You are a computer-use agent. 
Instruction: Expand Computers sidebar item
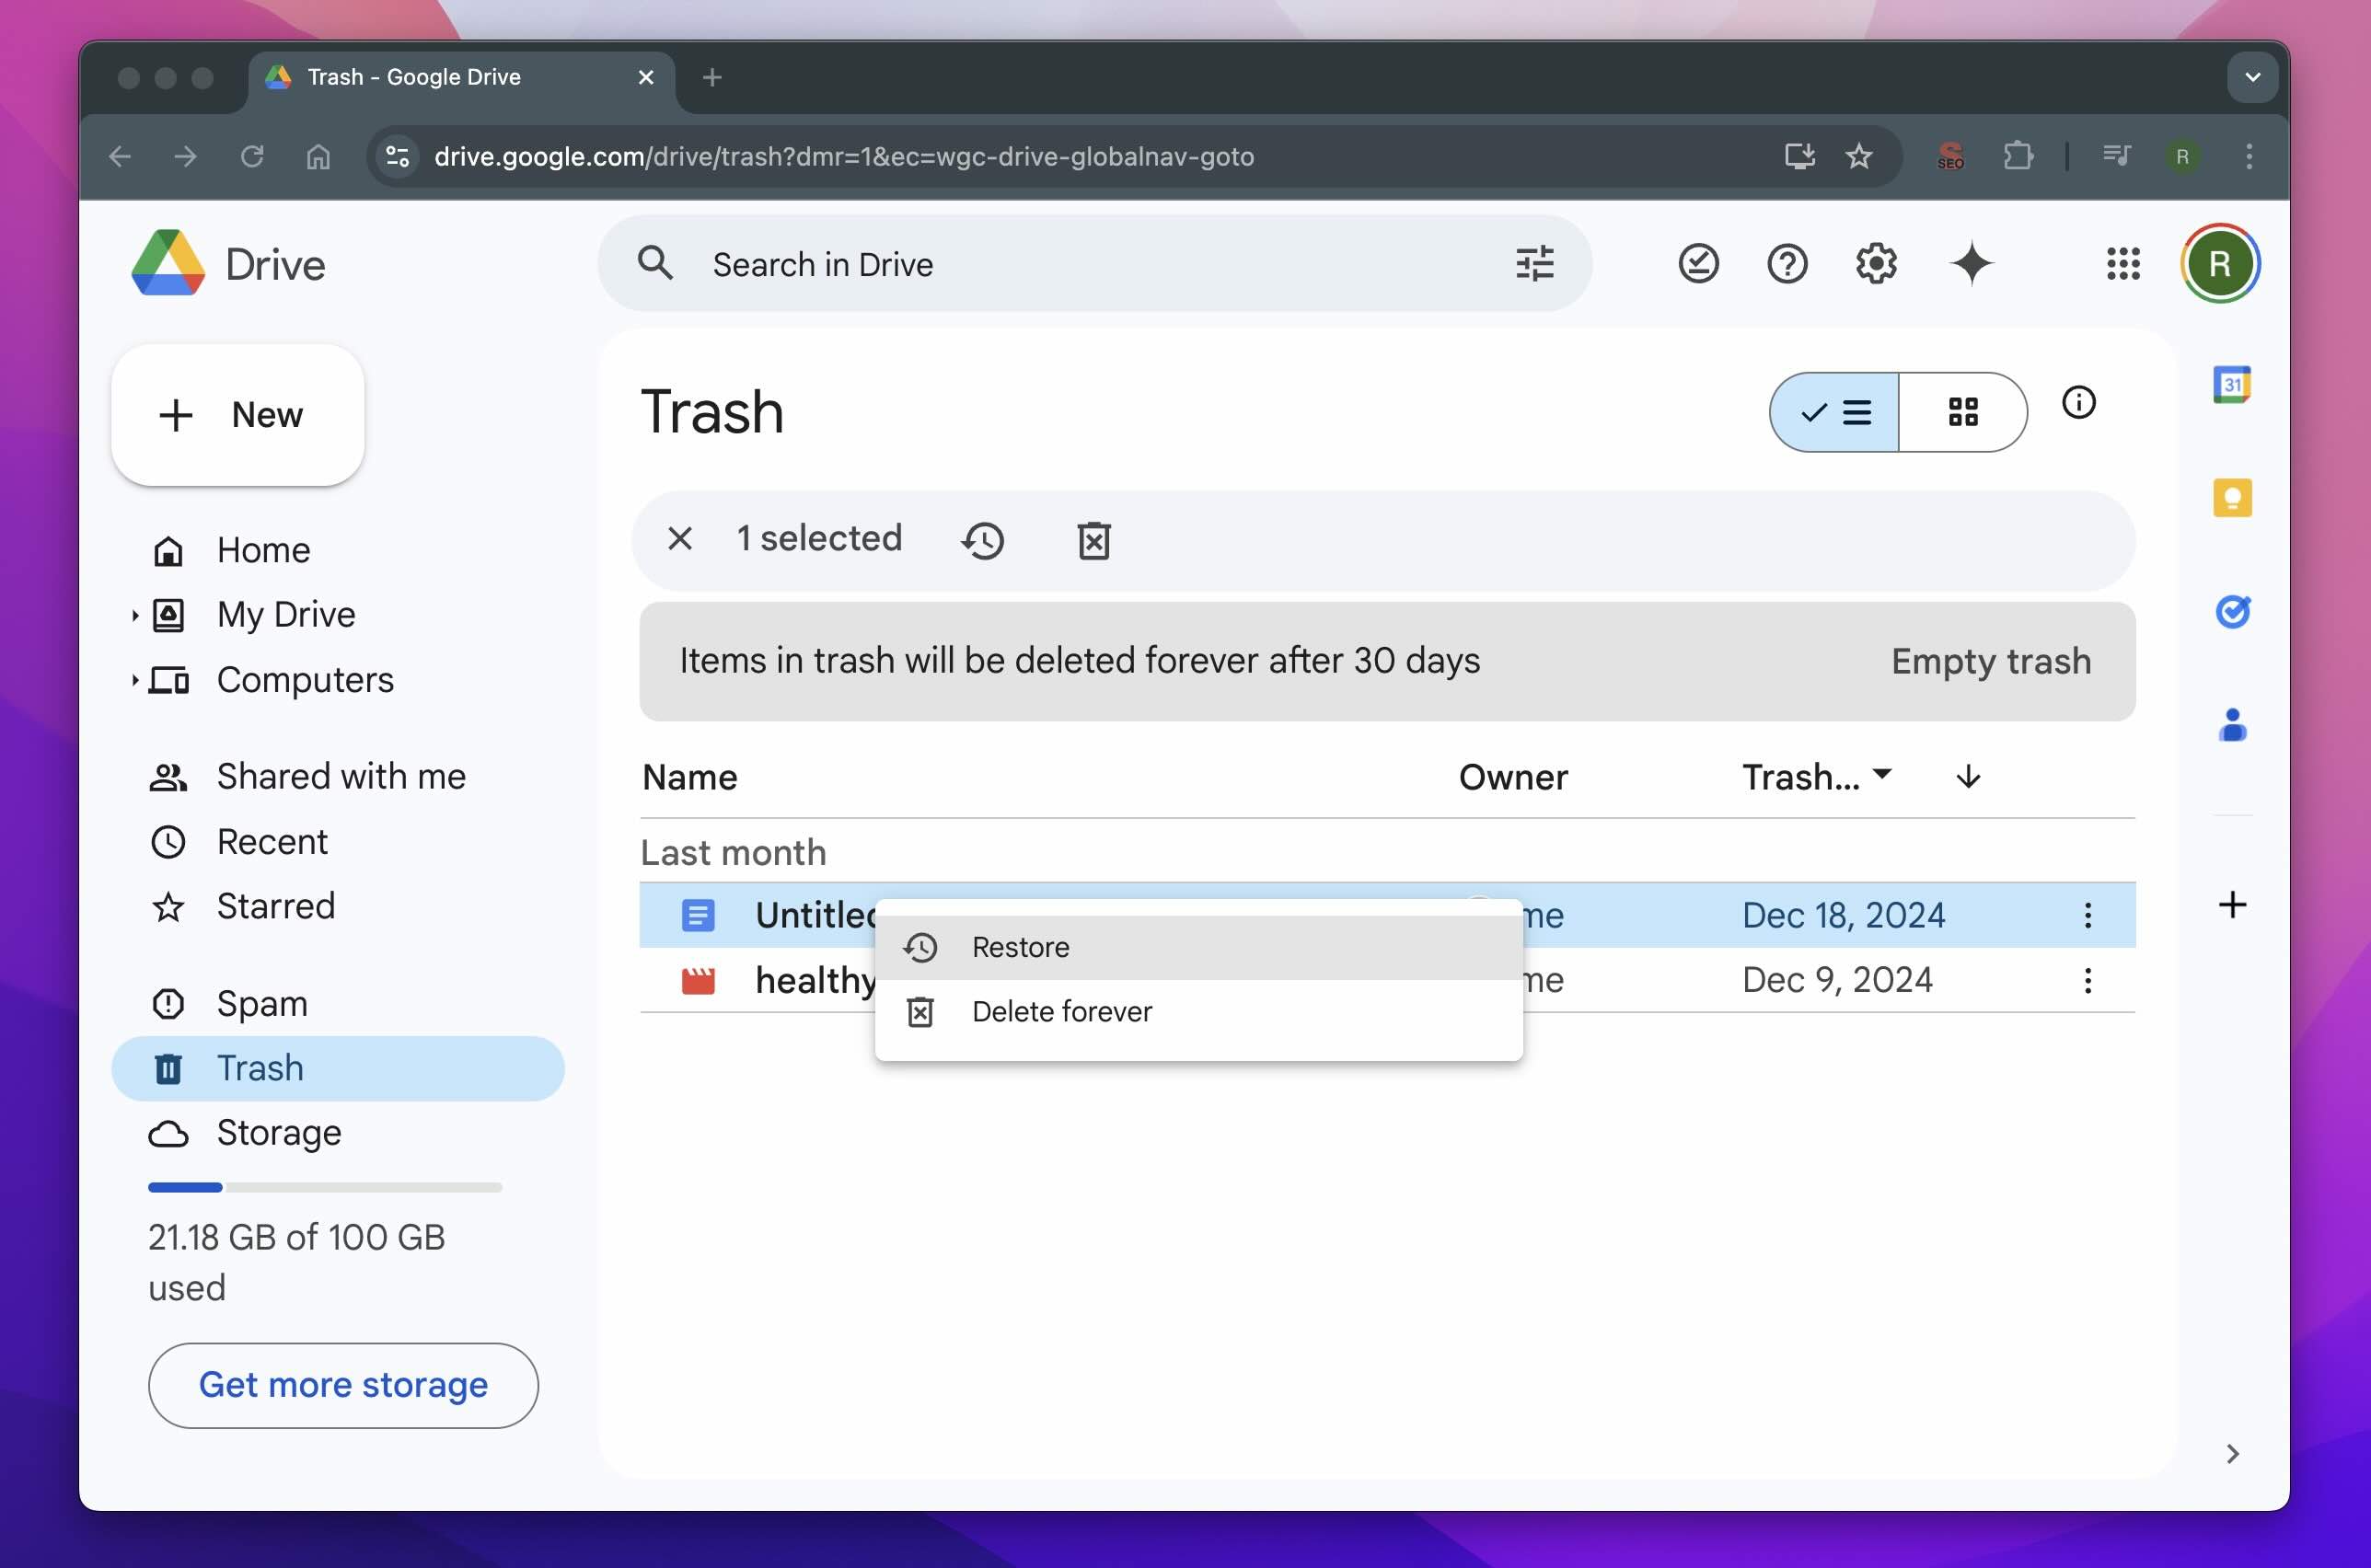tap(136, 677)
